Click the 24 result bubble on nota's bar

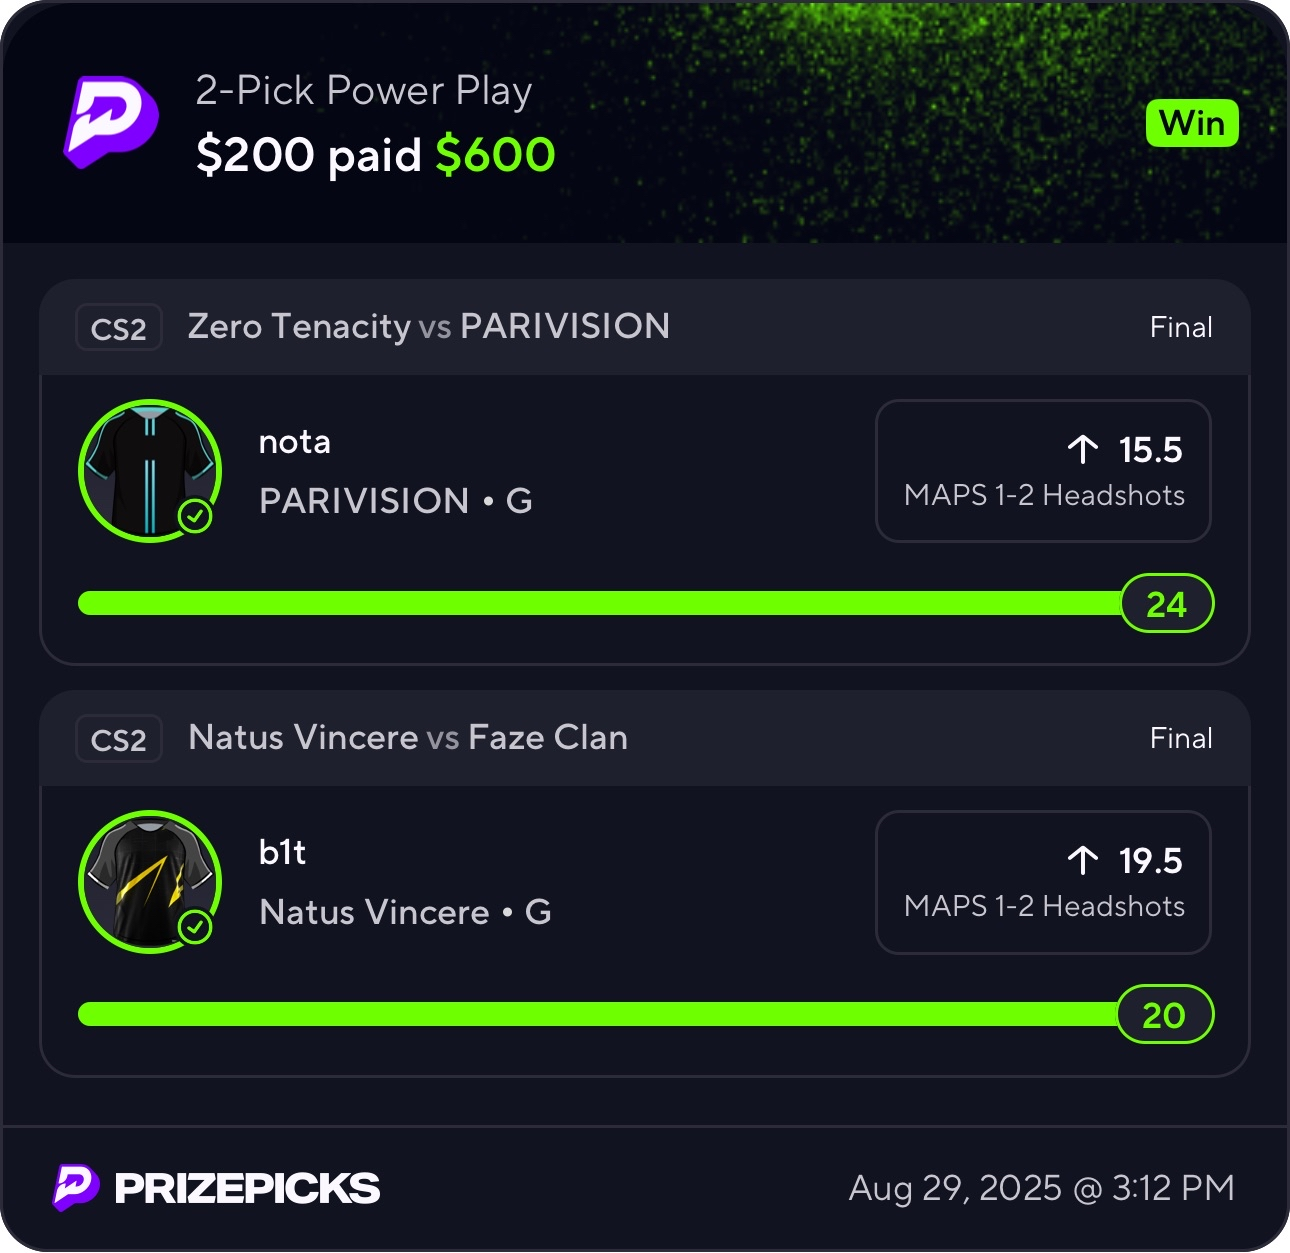(x=1166, y=604)
